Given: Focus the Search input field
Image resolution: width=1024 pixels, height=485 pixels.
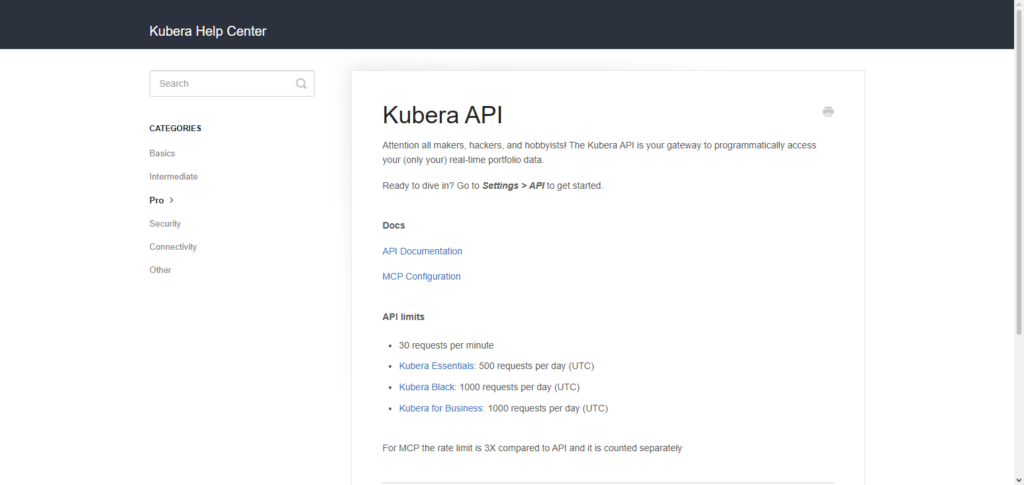Looking at the screenshot, I should tap(232, 84).
